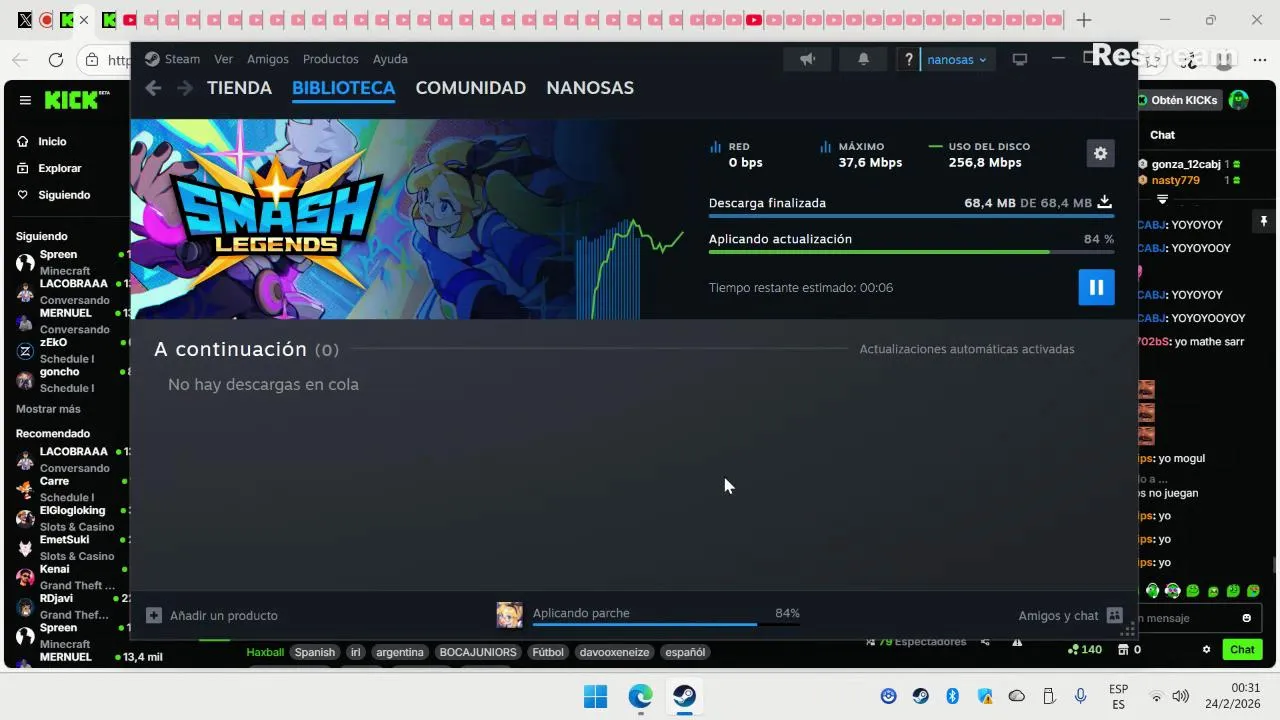Select the BOCAJUNIORS tag
This screenshot has width=1280, height=720.
pyautogui.click(x=478, y=652)
